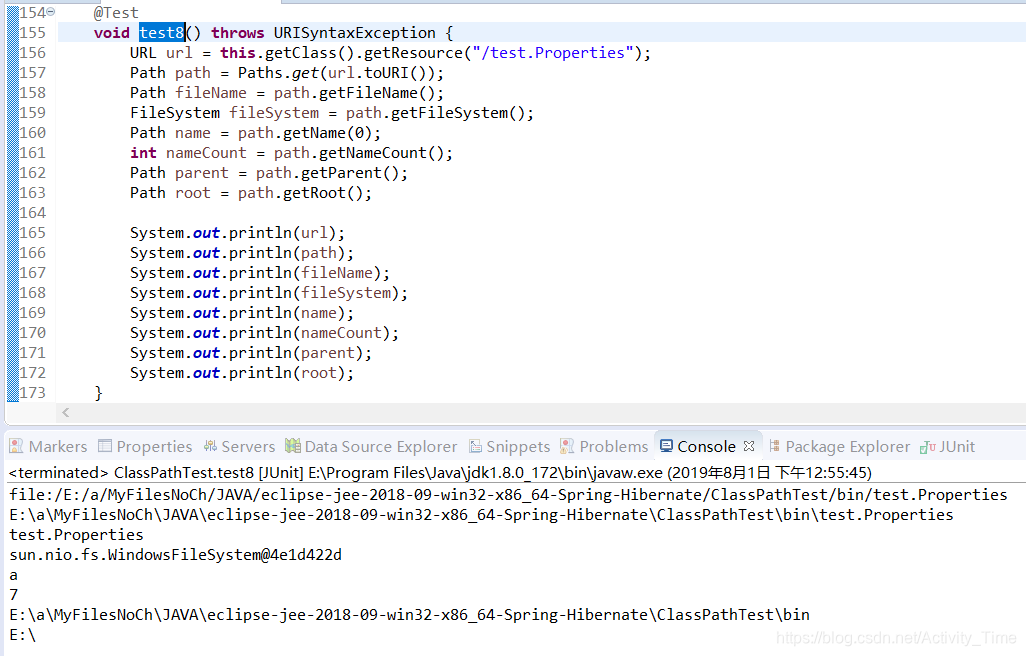Collapse the test8 method fold marker at line 154
1026x656 pixels.
tap(51, 12)
